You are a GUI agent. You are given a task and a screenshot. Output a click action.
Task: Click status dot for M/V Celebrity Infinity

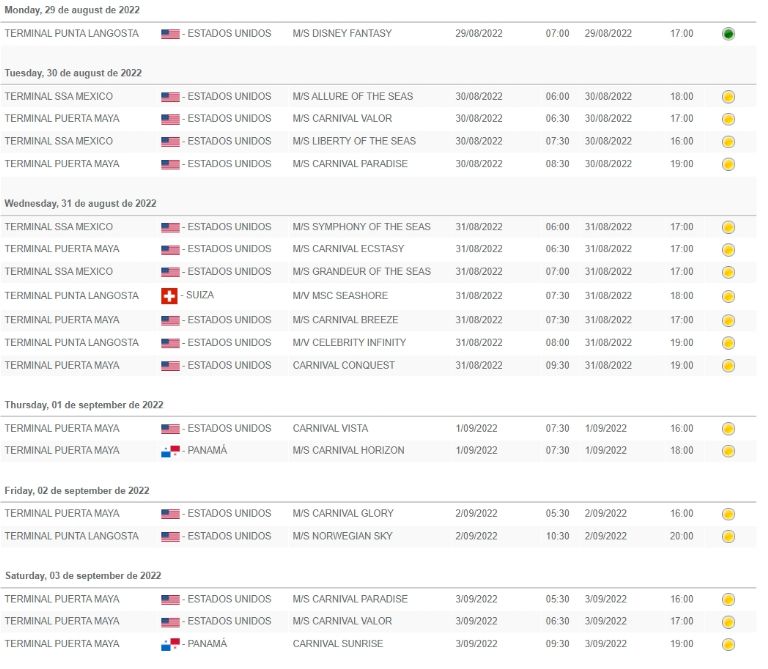(x=728, y=343)
